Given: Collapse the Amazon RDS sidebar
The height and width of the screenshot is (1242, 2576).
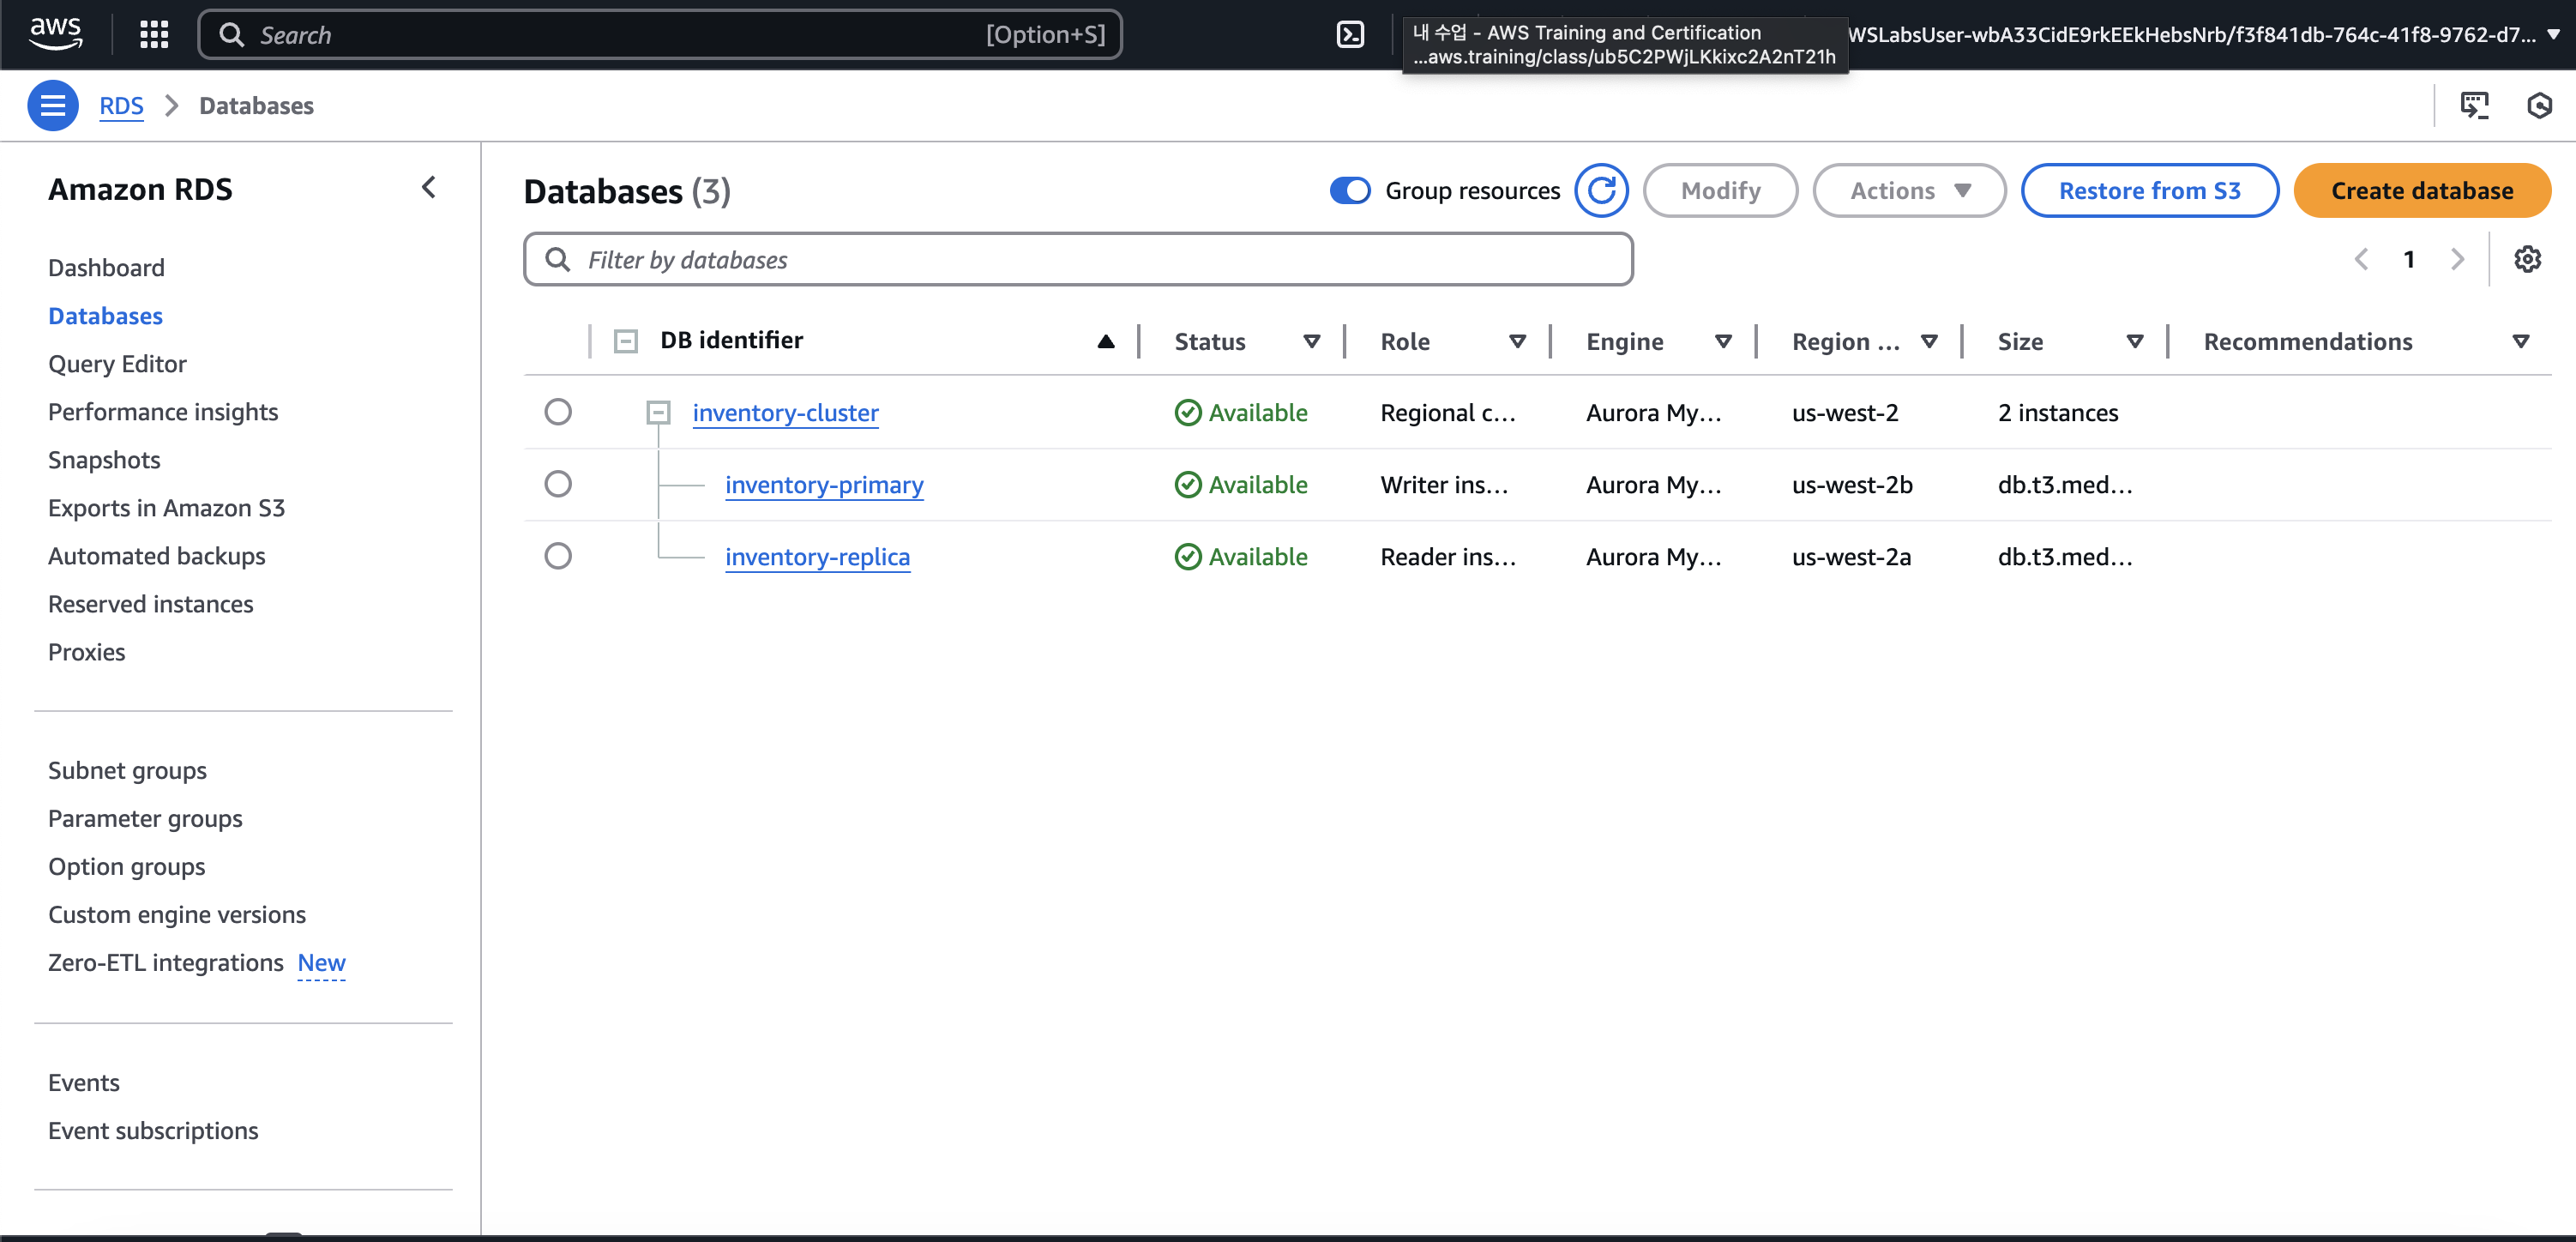Looking at the screenshot, I should (429, 188).
